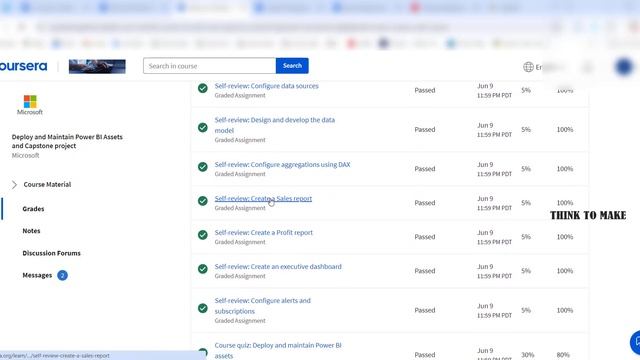Click green check beside Configure aggregations using DAX

tap(202, 167)
